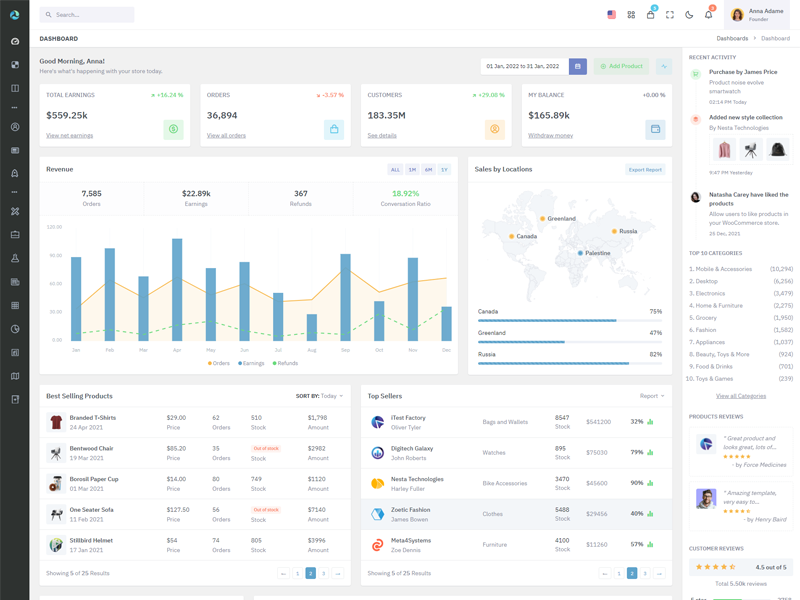
Task: Open the Top Sellers Report dropdown
Action: [x=652, y=396]
